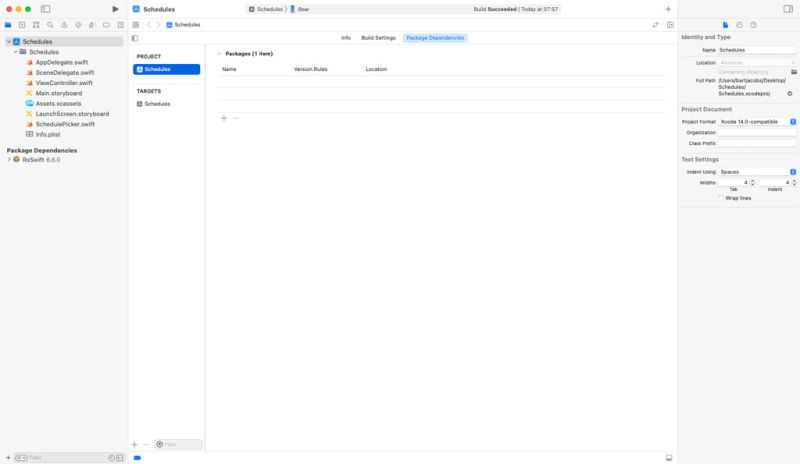Click the Version Rules column header

(310, 69)
